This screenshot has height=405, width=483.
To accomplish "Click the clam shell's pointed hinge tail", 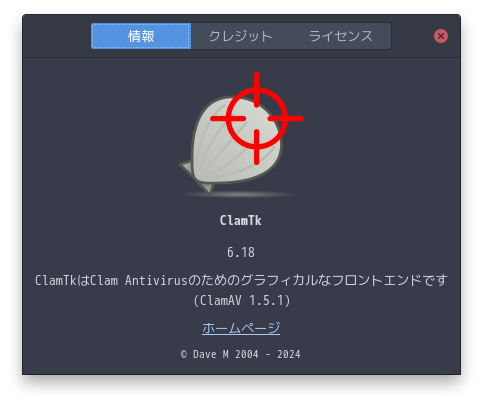I will tap(197, 177).
